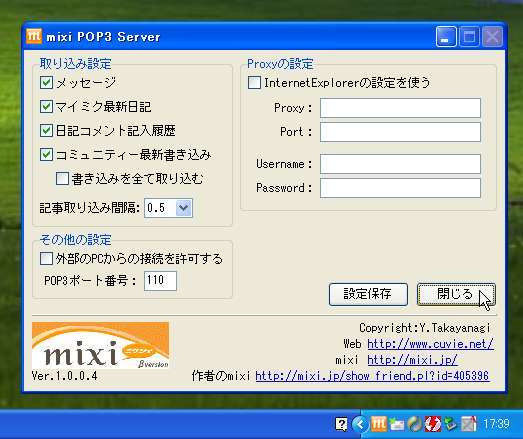Click the globe-shaped tray icon
This screenshot has width=523, height=439.
click(x=415, y=424)
